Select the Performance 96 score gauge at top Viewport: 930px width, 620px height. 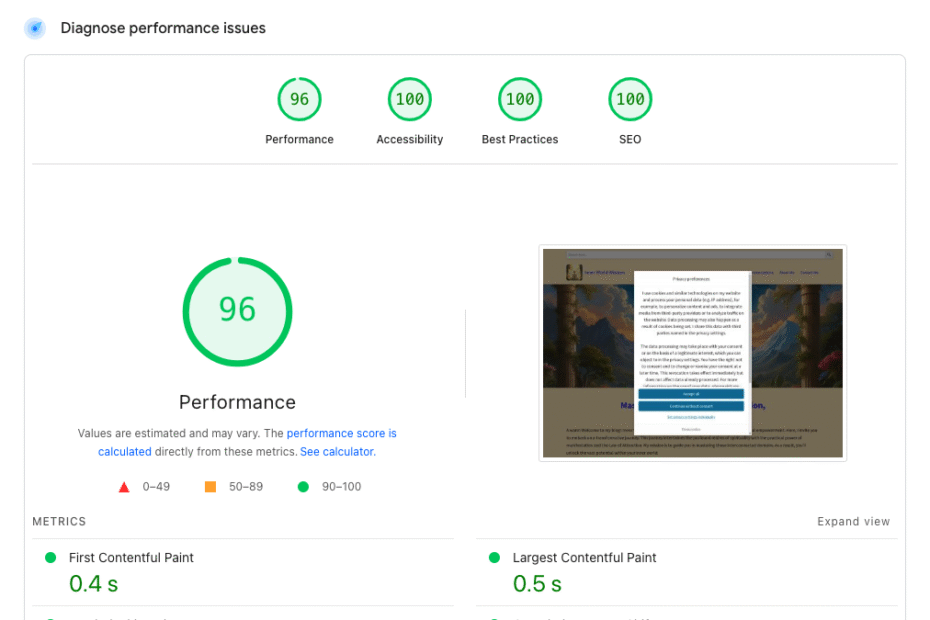click(300, 99)
